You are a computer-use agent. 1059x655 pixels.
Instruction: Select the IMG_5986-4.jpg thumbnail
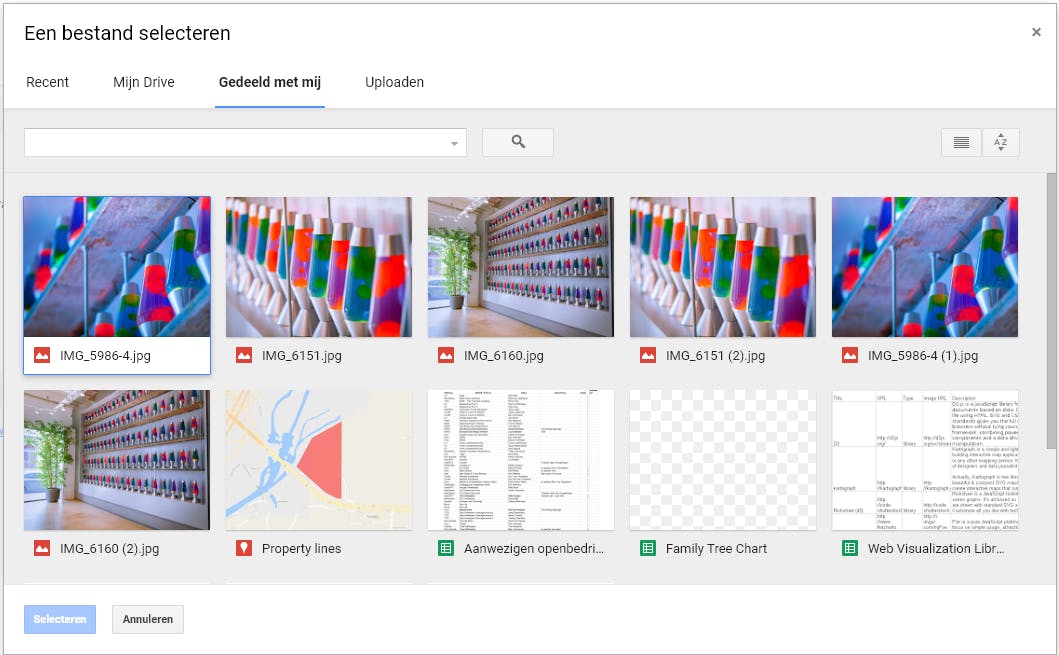coord(117,267)
